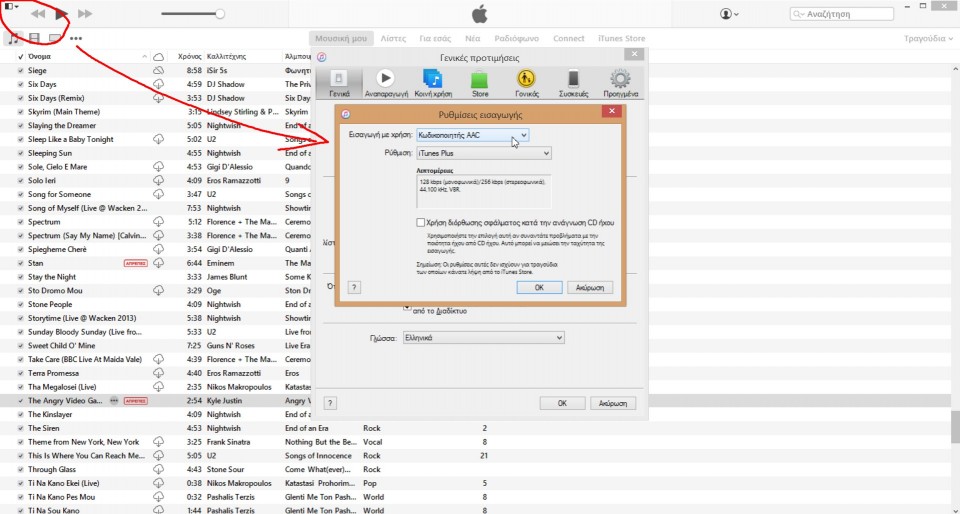Click cloud download icon for Stan
Viewport: 960px width, 514px height.
pyautogui.click(x=159, y=263)
